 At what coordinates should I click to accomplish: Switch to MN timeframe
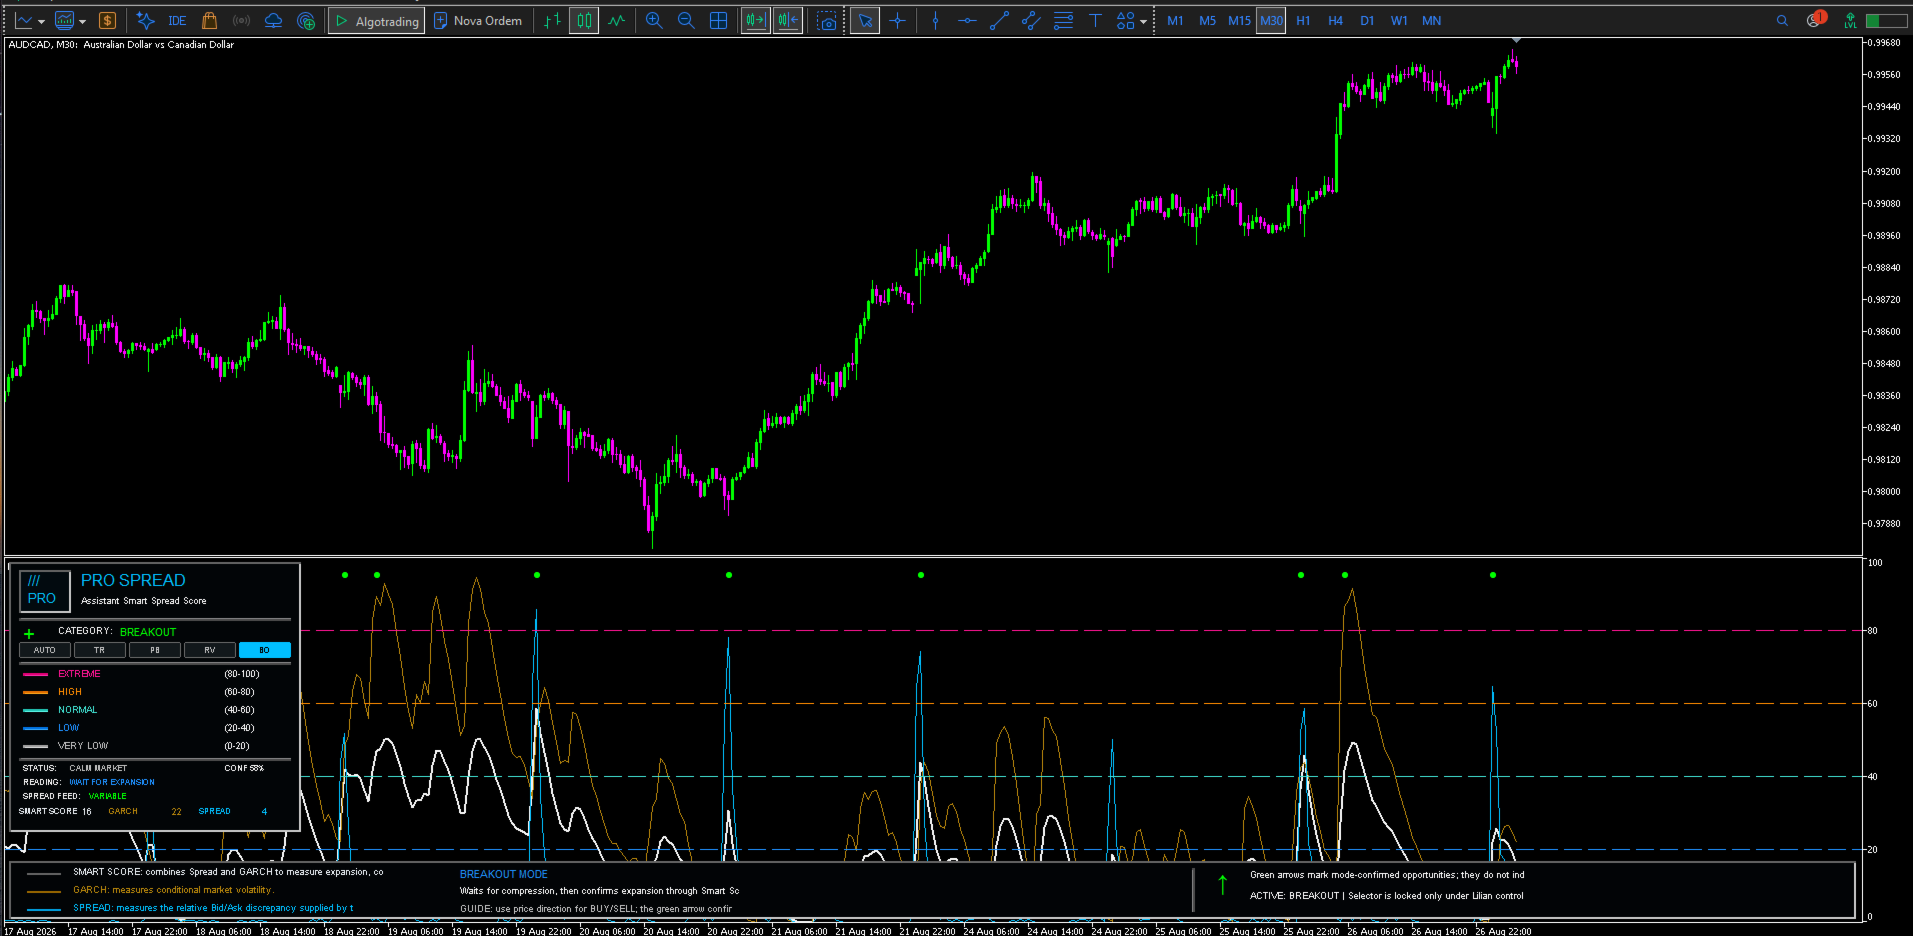point(1431,21)
